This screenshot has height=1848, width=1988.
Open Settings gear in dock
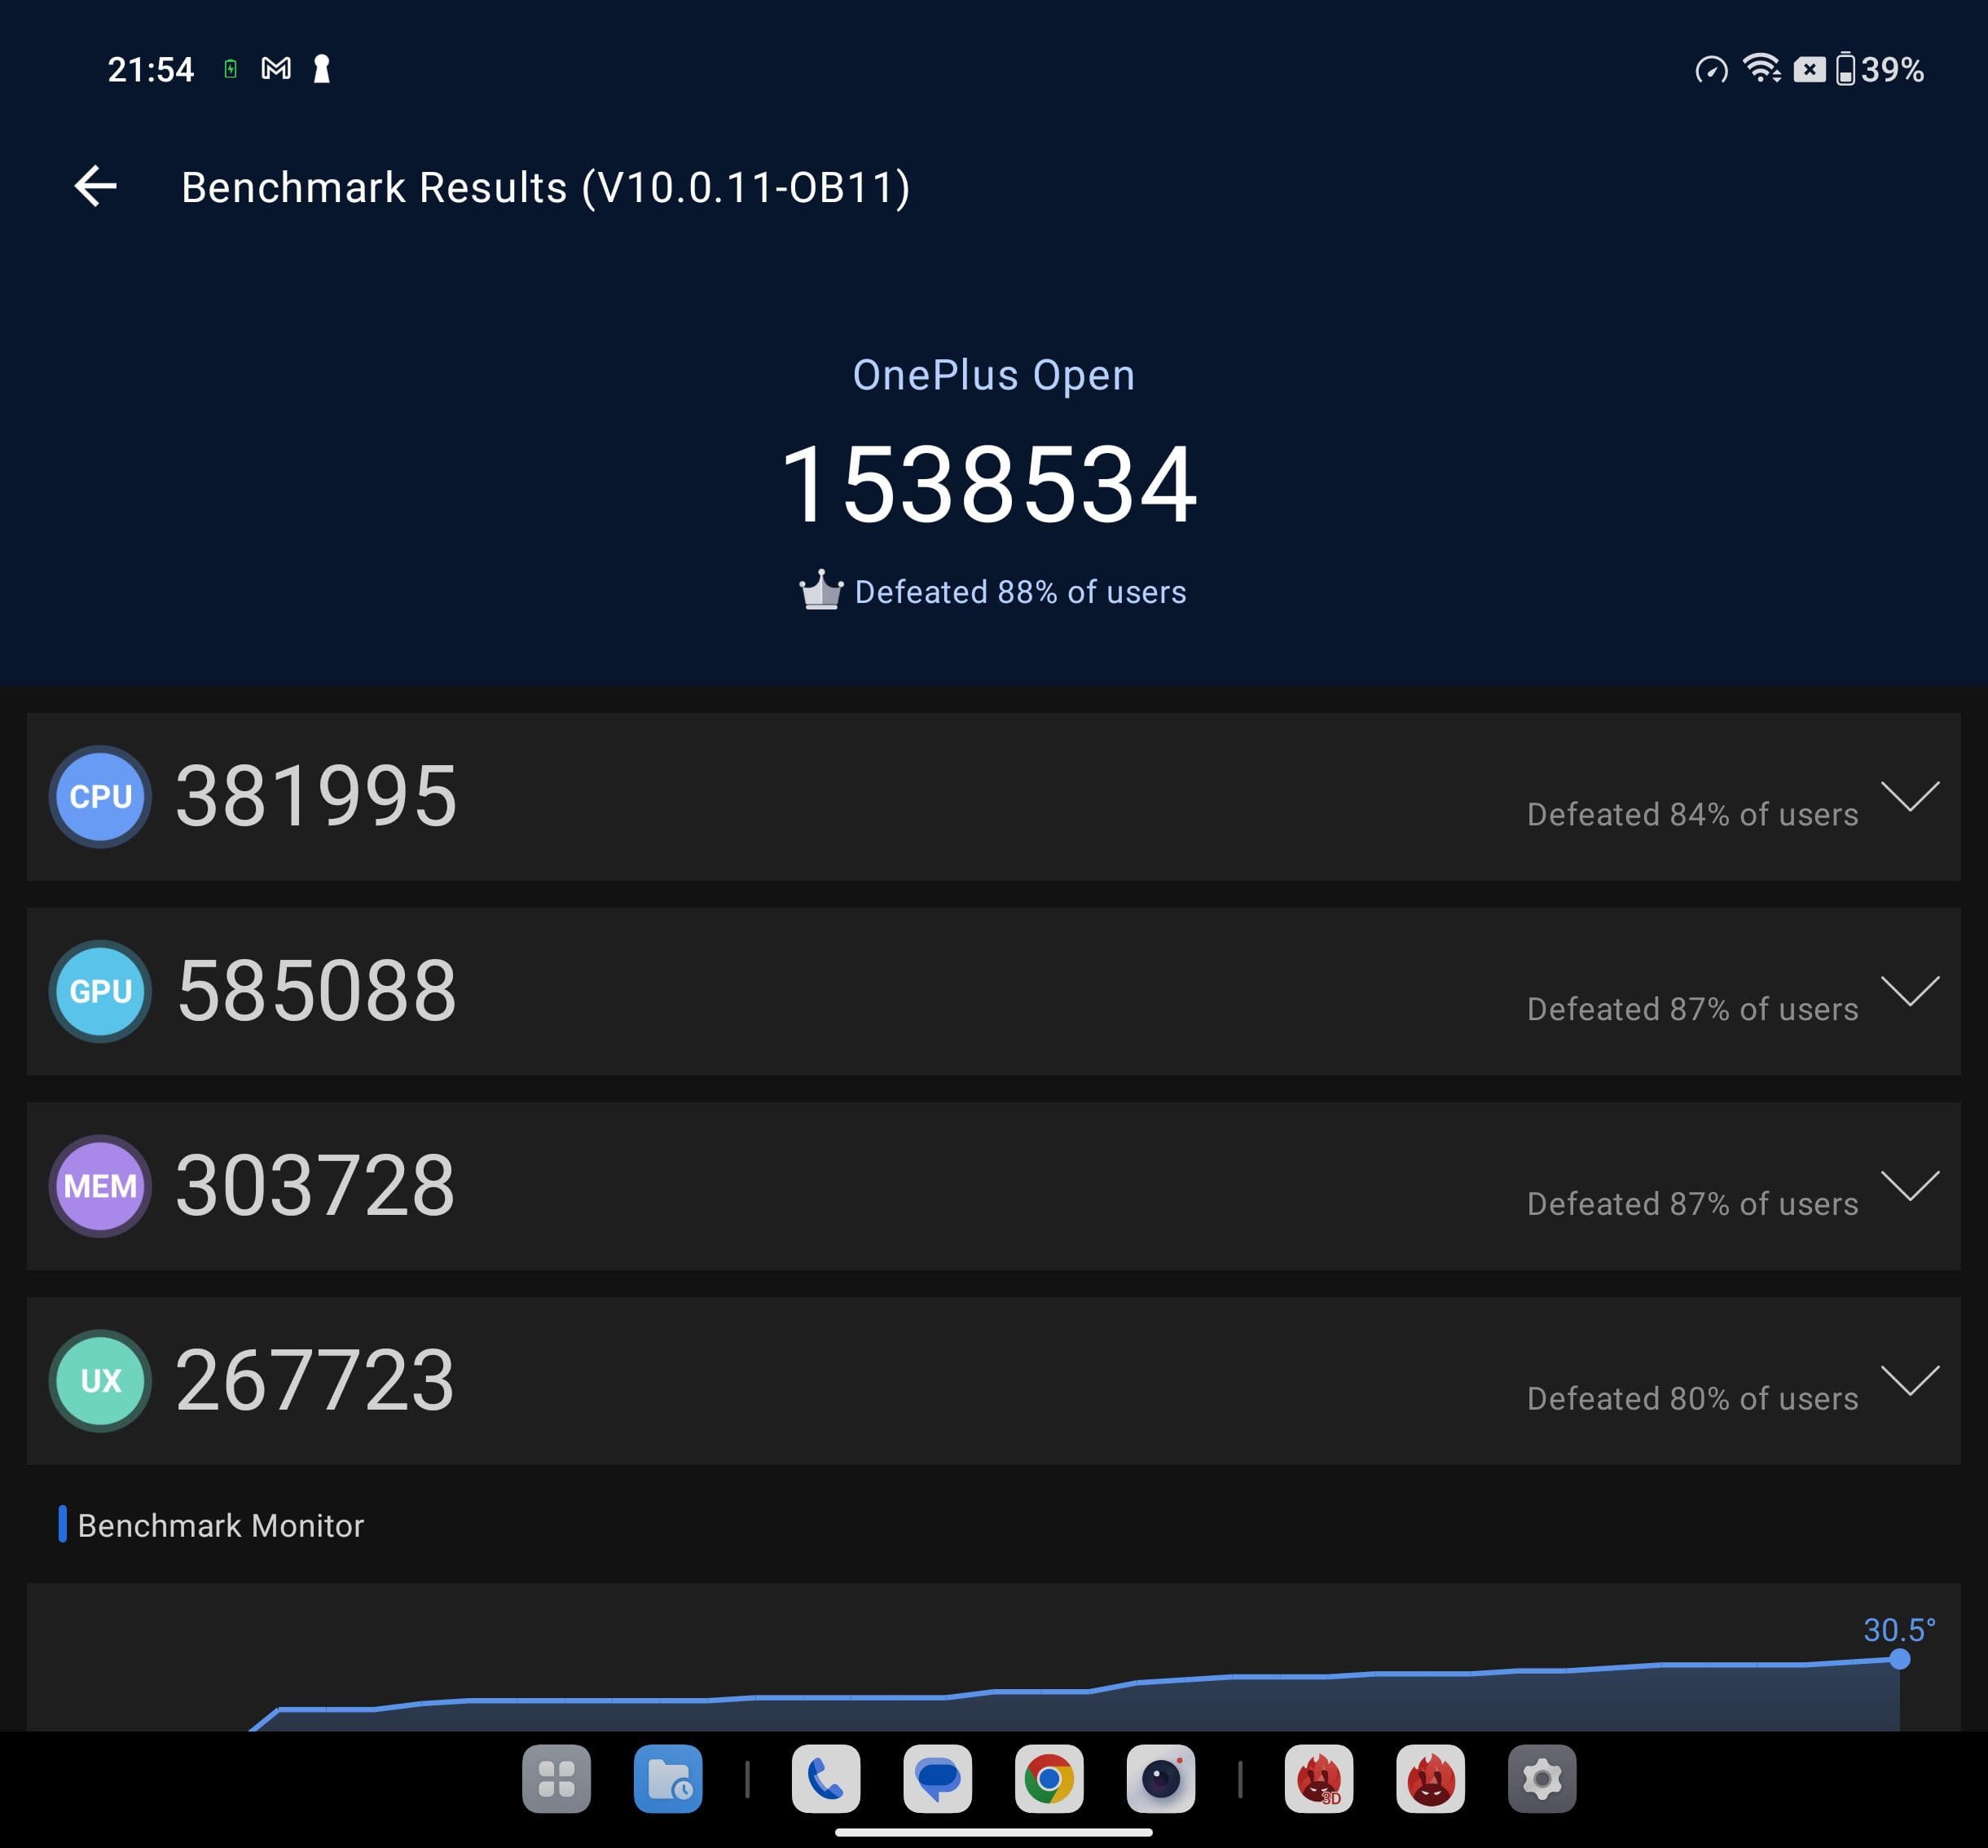point(1542,1779)
